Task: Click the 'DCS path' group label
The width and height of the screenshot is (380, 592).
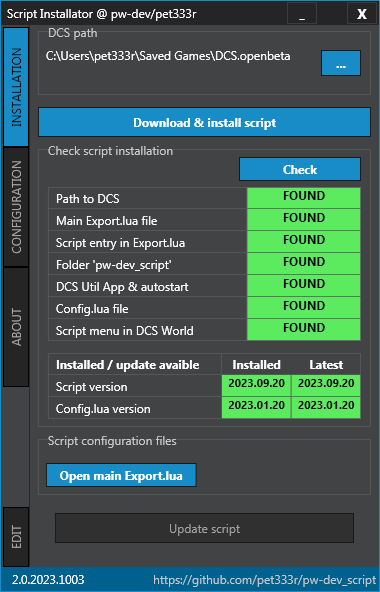Action: 73,33
